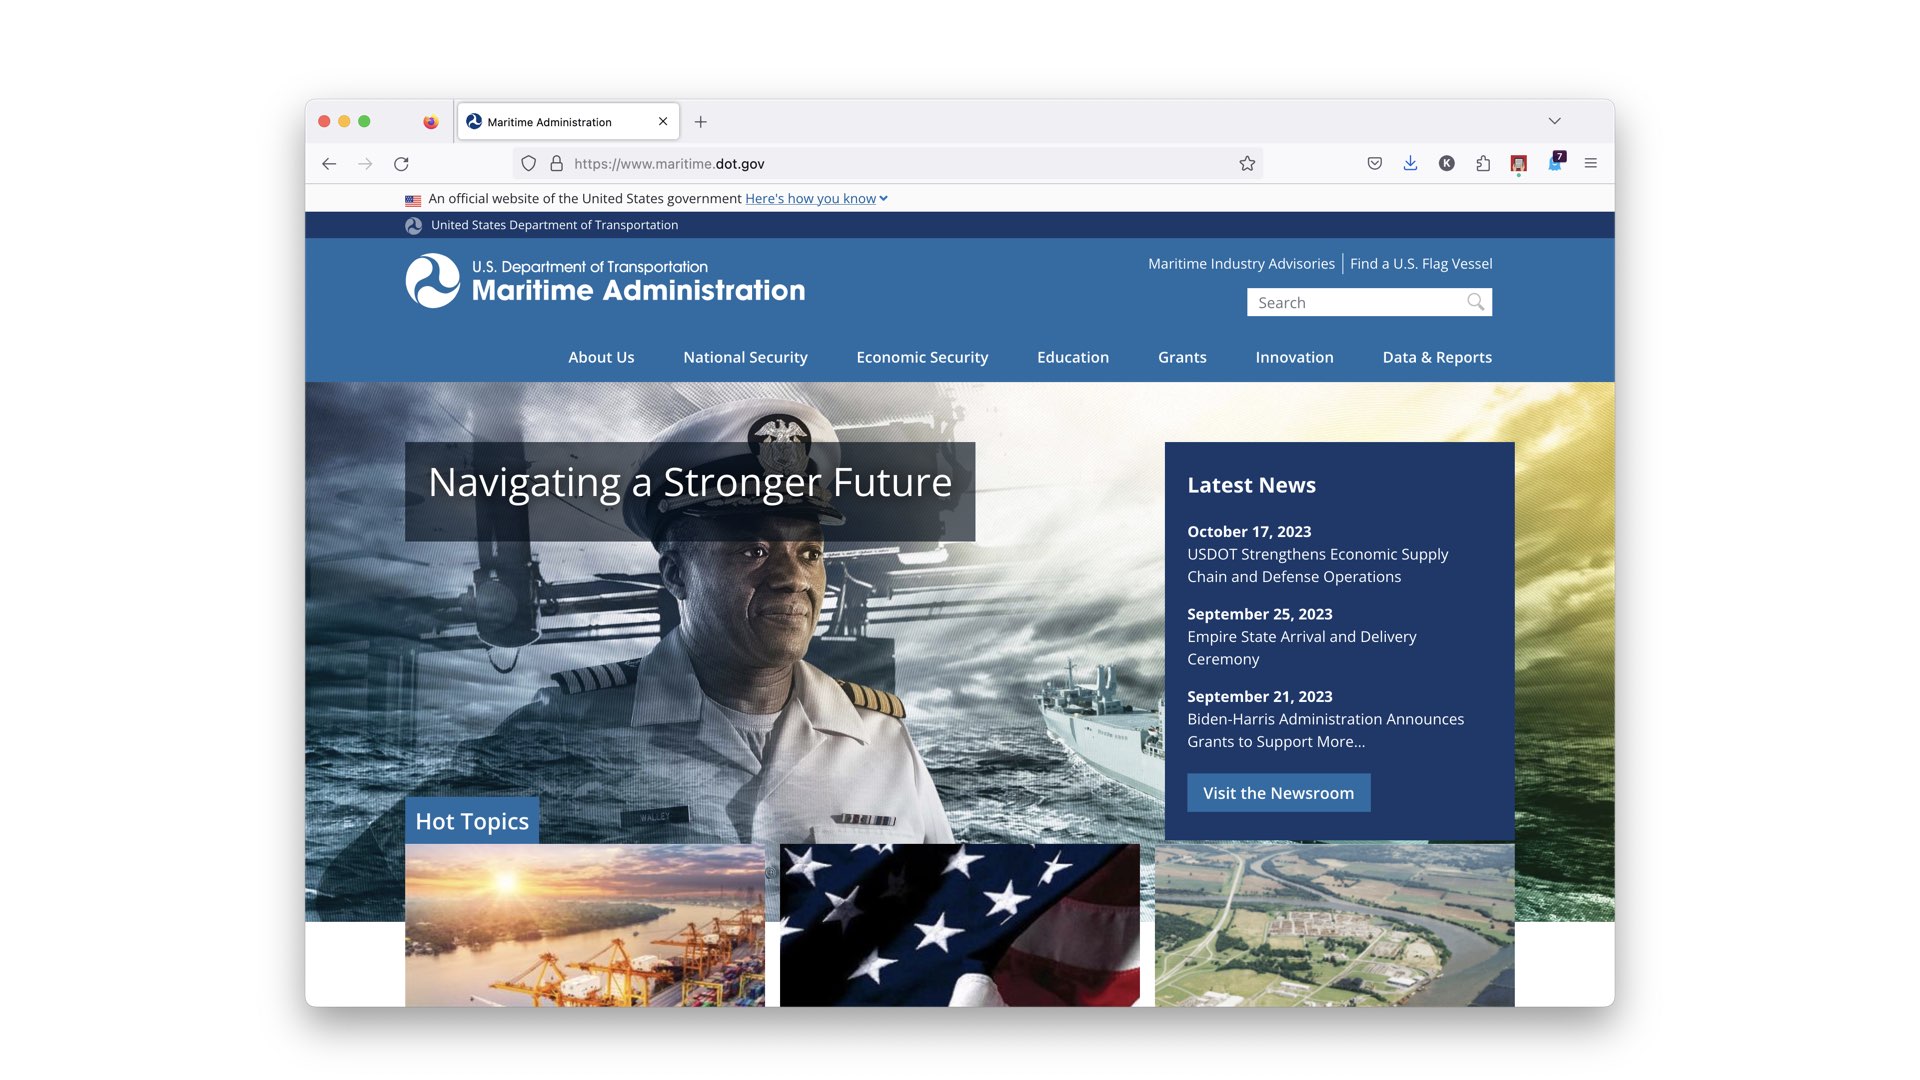This screenshot has height=1080, width=1920.
Task: Save page to Pocket icon
Action: tap(1375, 164)
